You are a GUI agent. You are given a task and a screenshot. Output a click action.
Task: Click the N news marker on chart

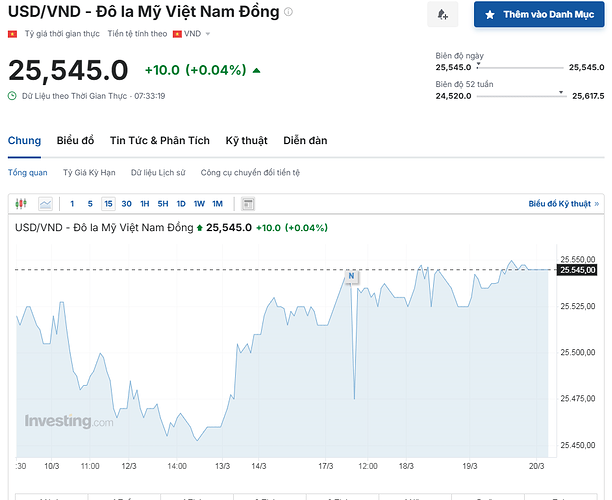tap(351, 274)
